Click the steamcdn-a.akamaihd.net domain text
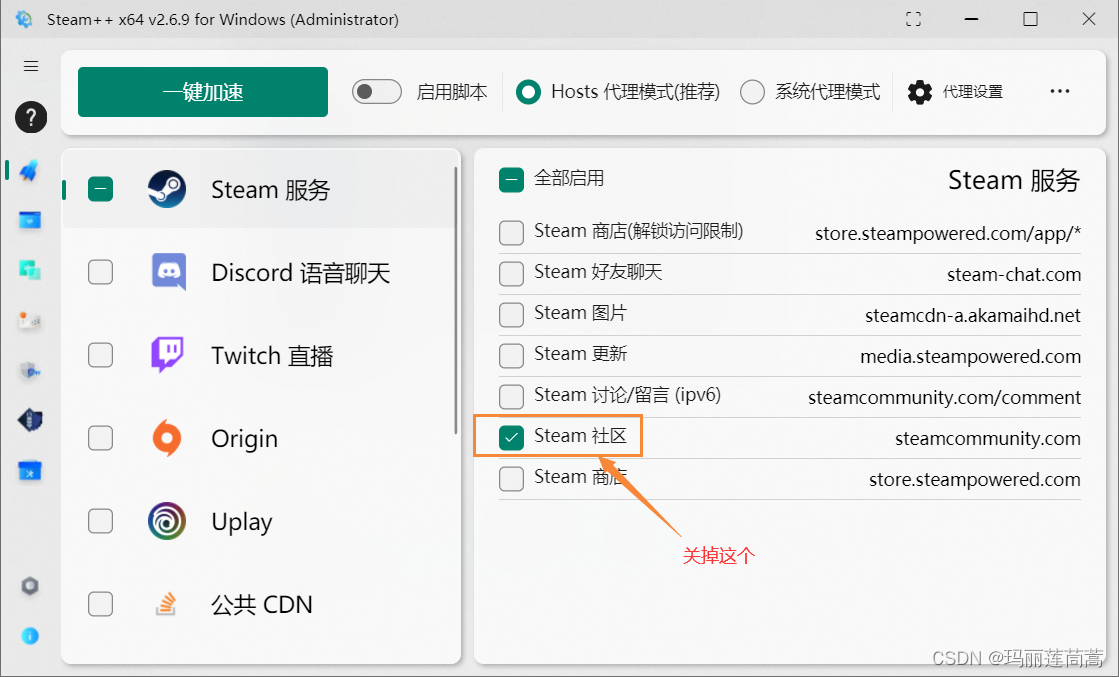1119x677 pixels. [x=973, y=315]
